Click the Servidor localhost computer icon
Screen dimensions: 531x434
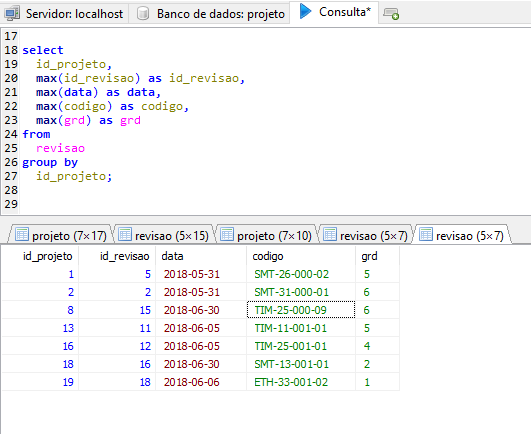pos(13,14)
